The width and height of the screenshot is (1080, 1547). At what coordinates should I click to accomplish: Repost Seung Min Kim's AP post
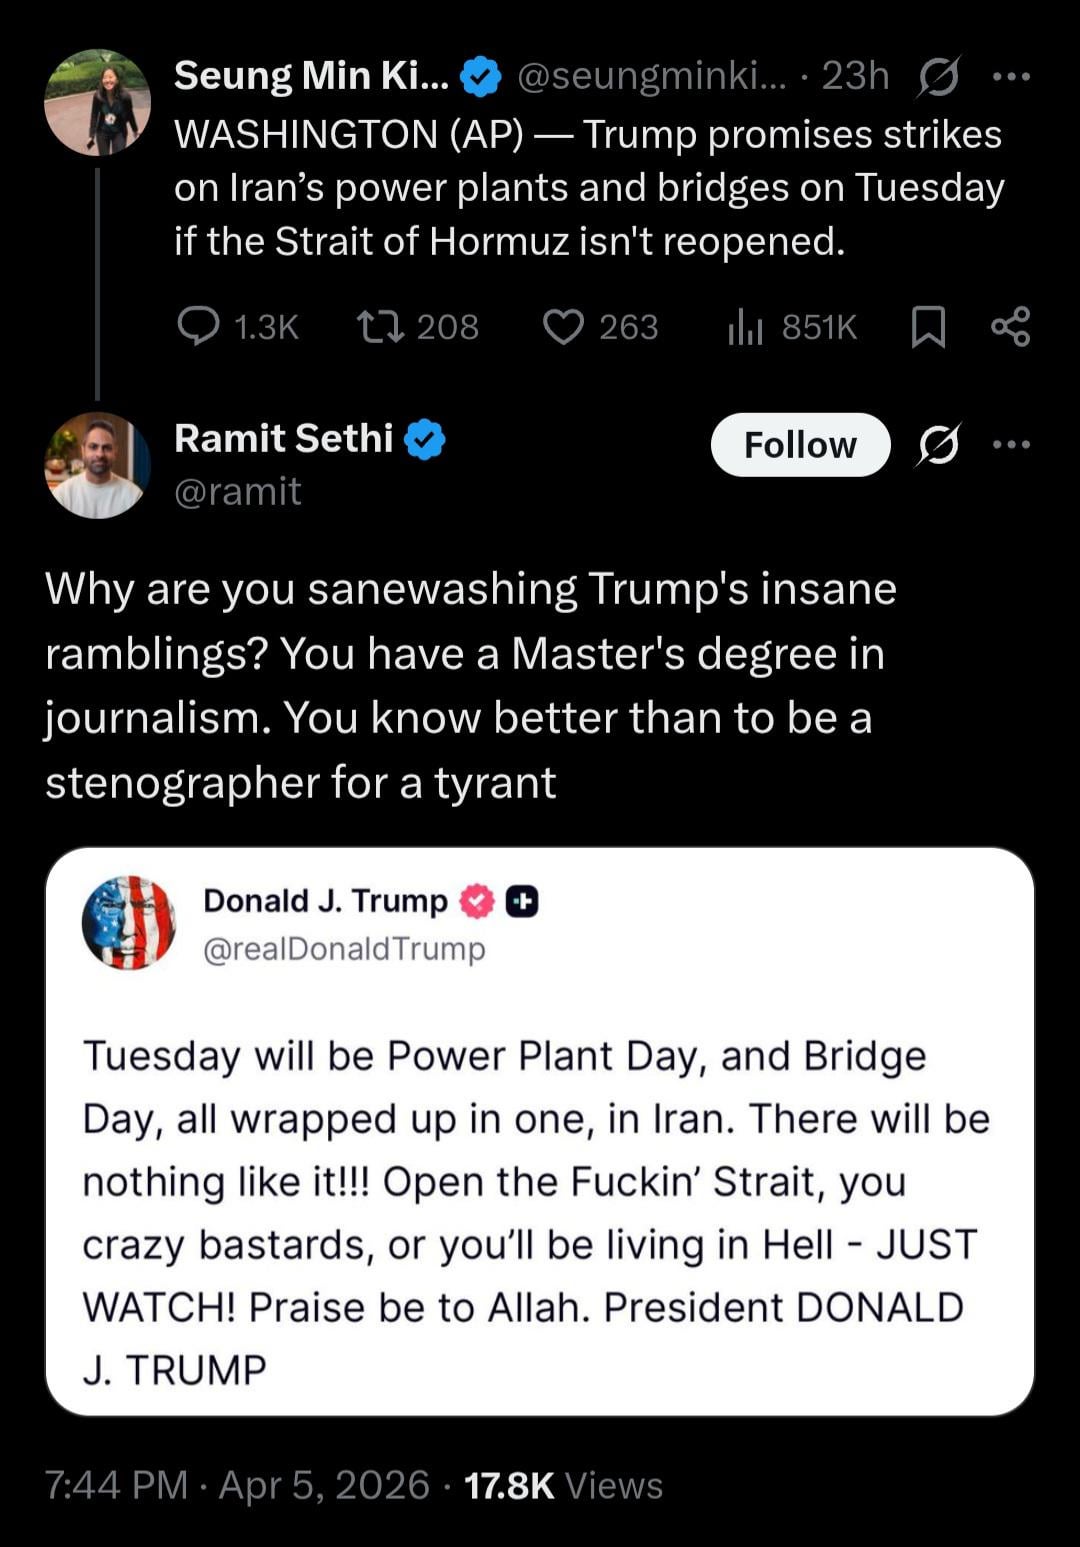coord(380,326)
